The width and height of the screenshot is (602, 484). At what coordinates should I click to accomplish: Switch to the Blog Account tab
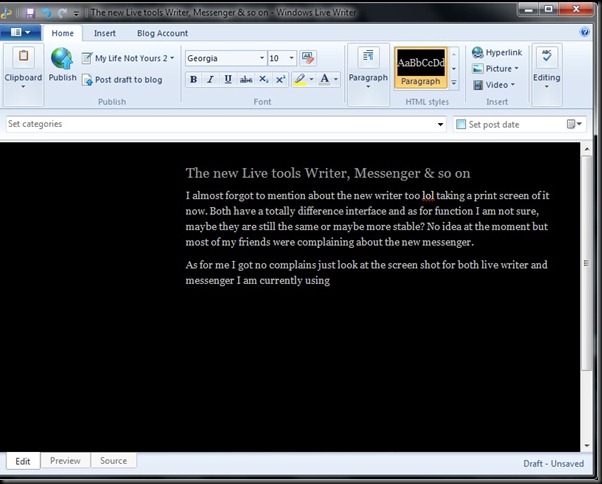coord(162,33)
